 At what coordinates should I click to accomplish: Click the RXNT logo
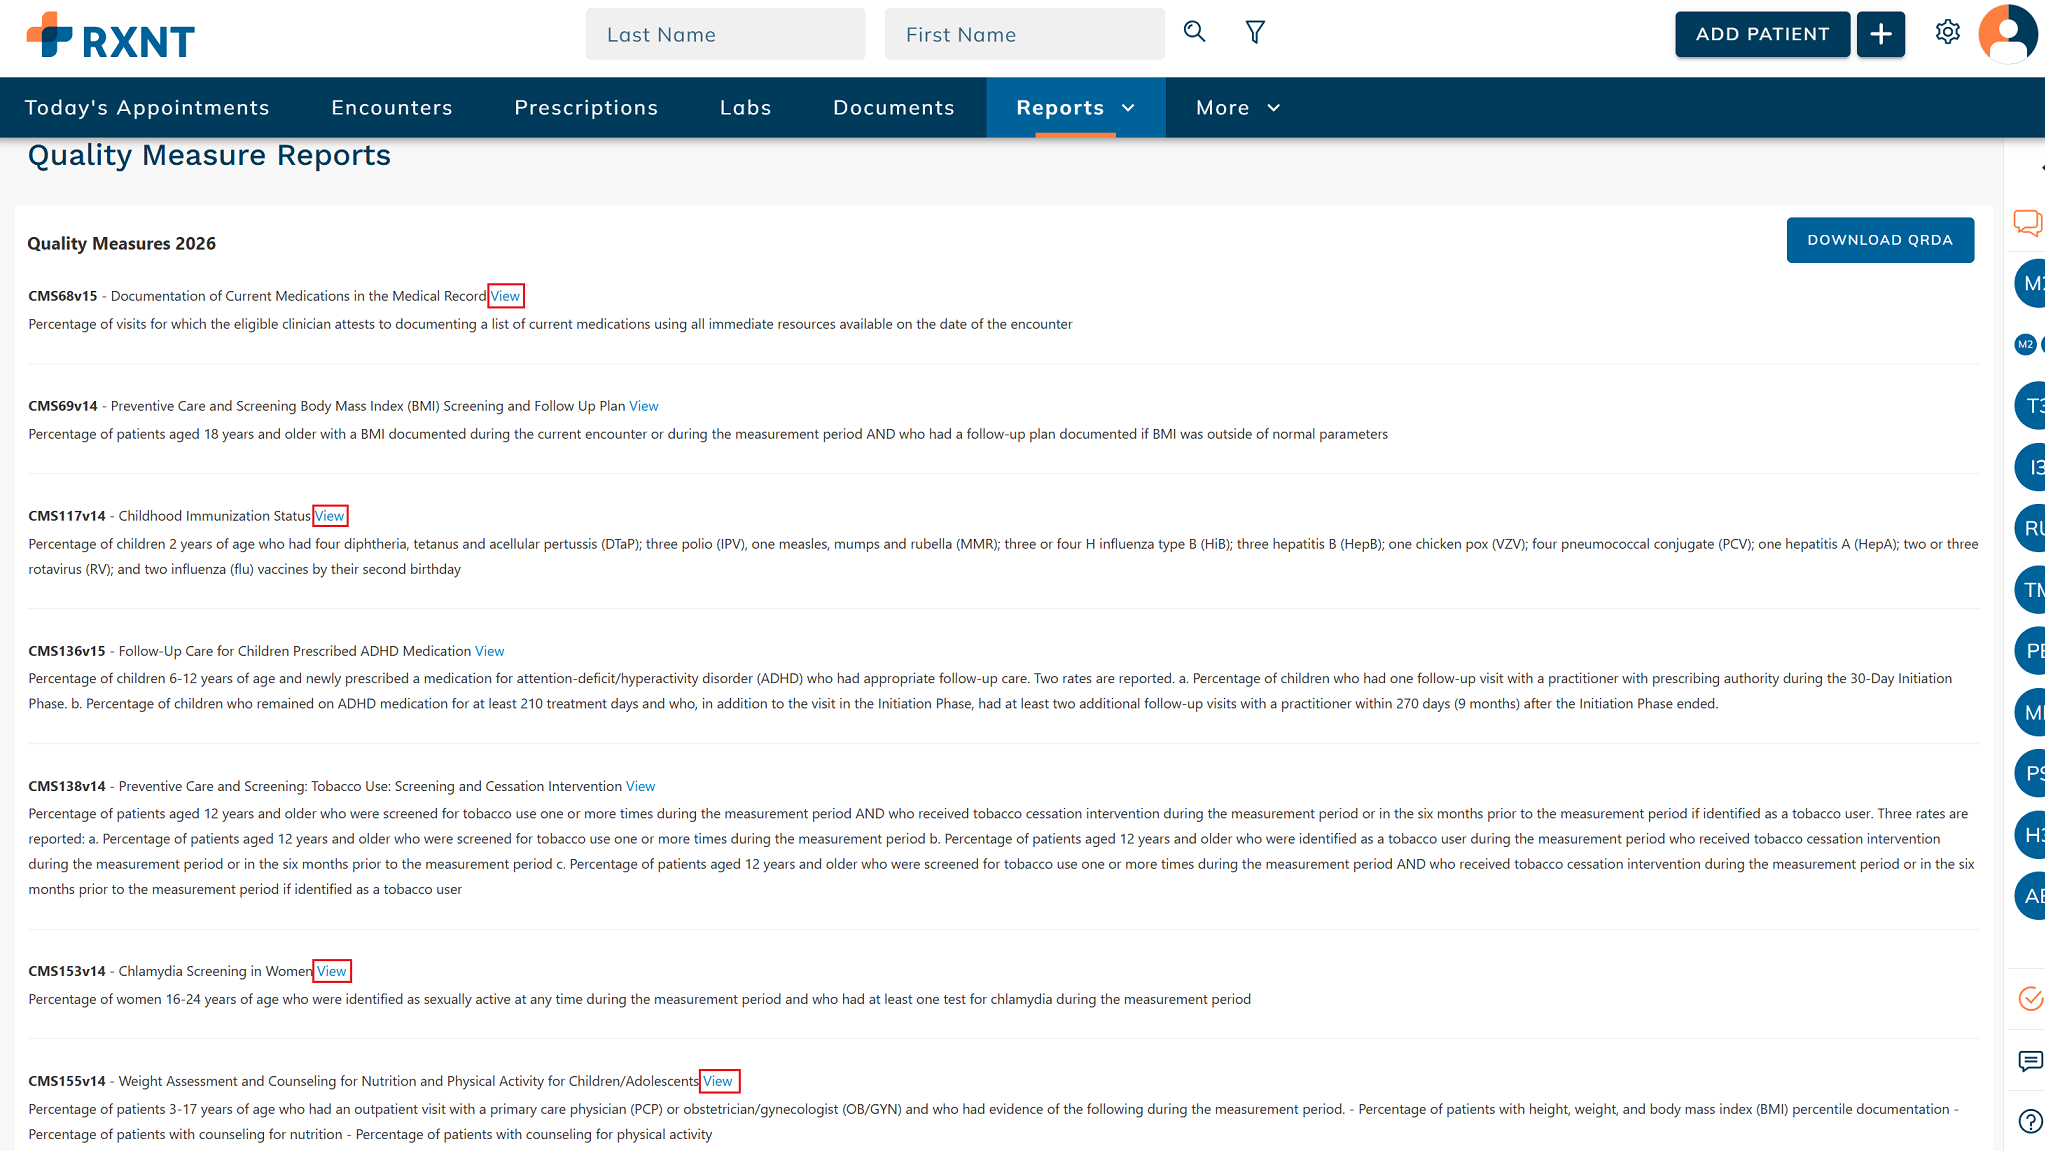point(110,36)
